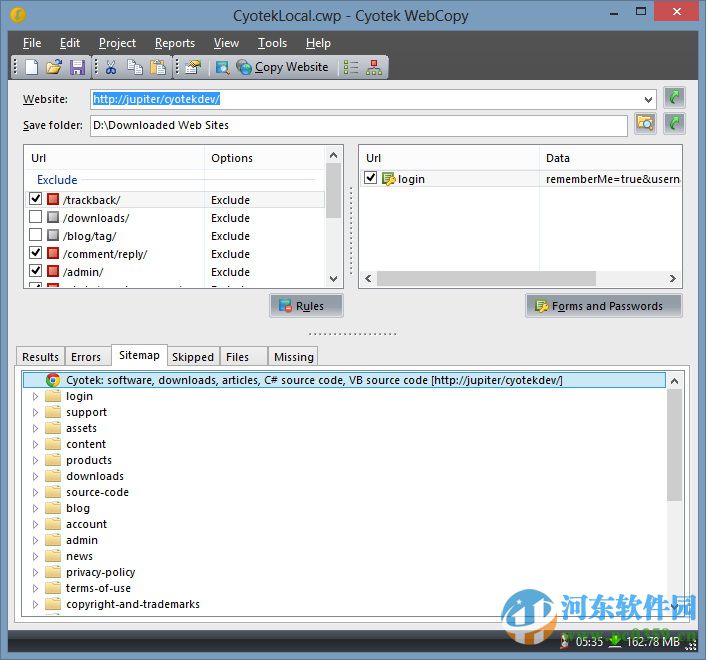Click the Save floppy disk icon
Screen dimensions: 706x660
tap(76, 67)
